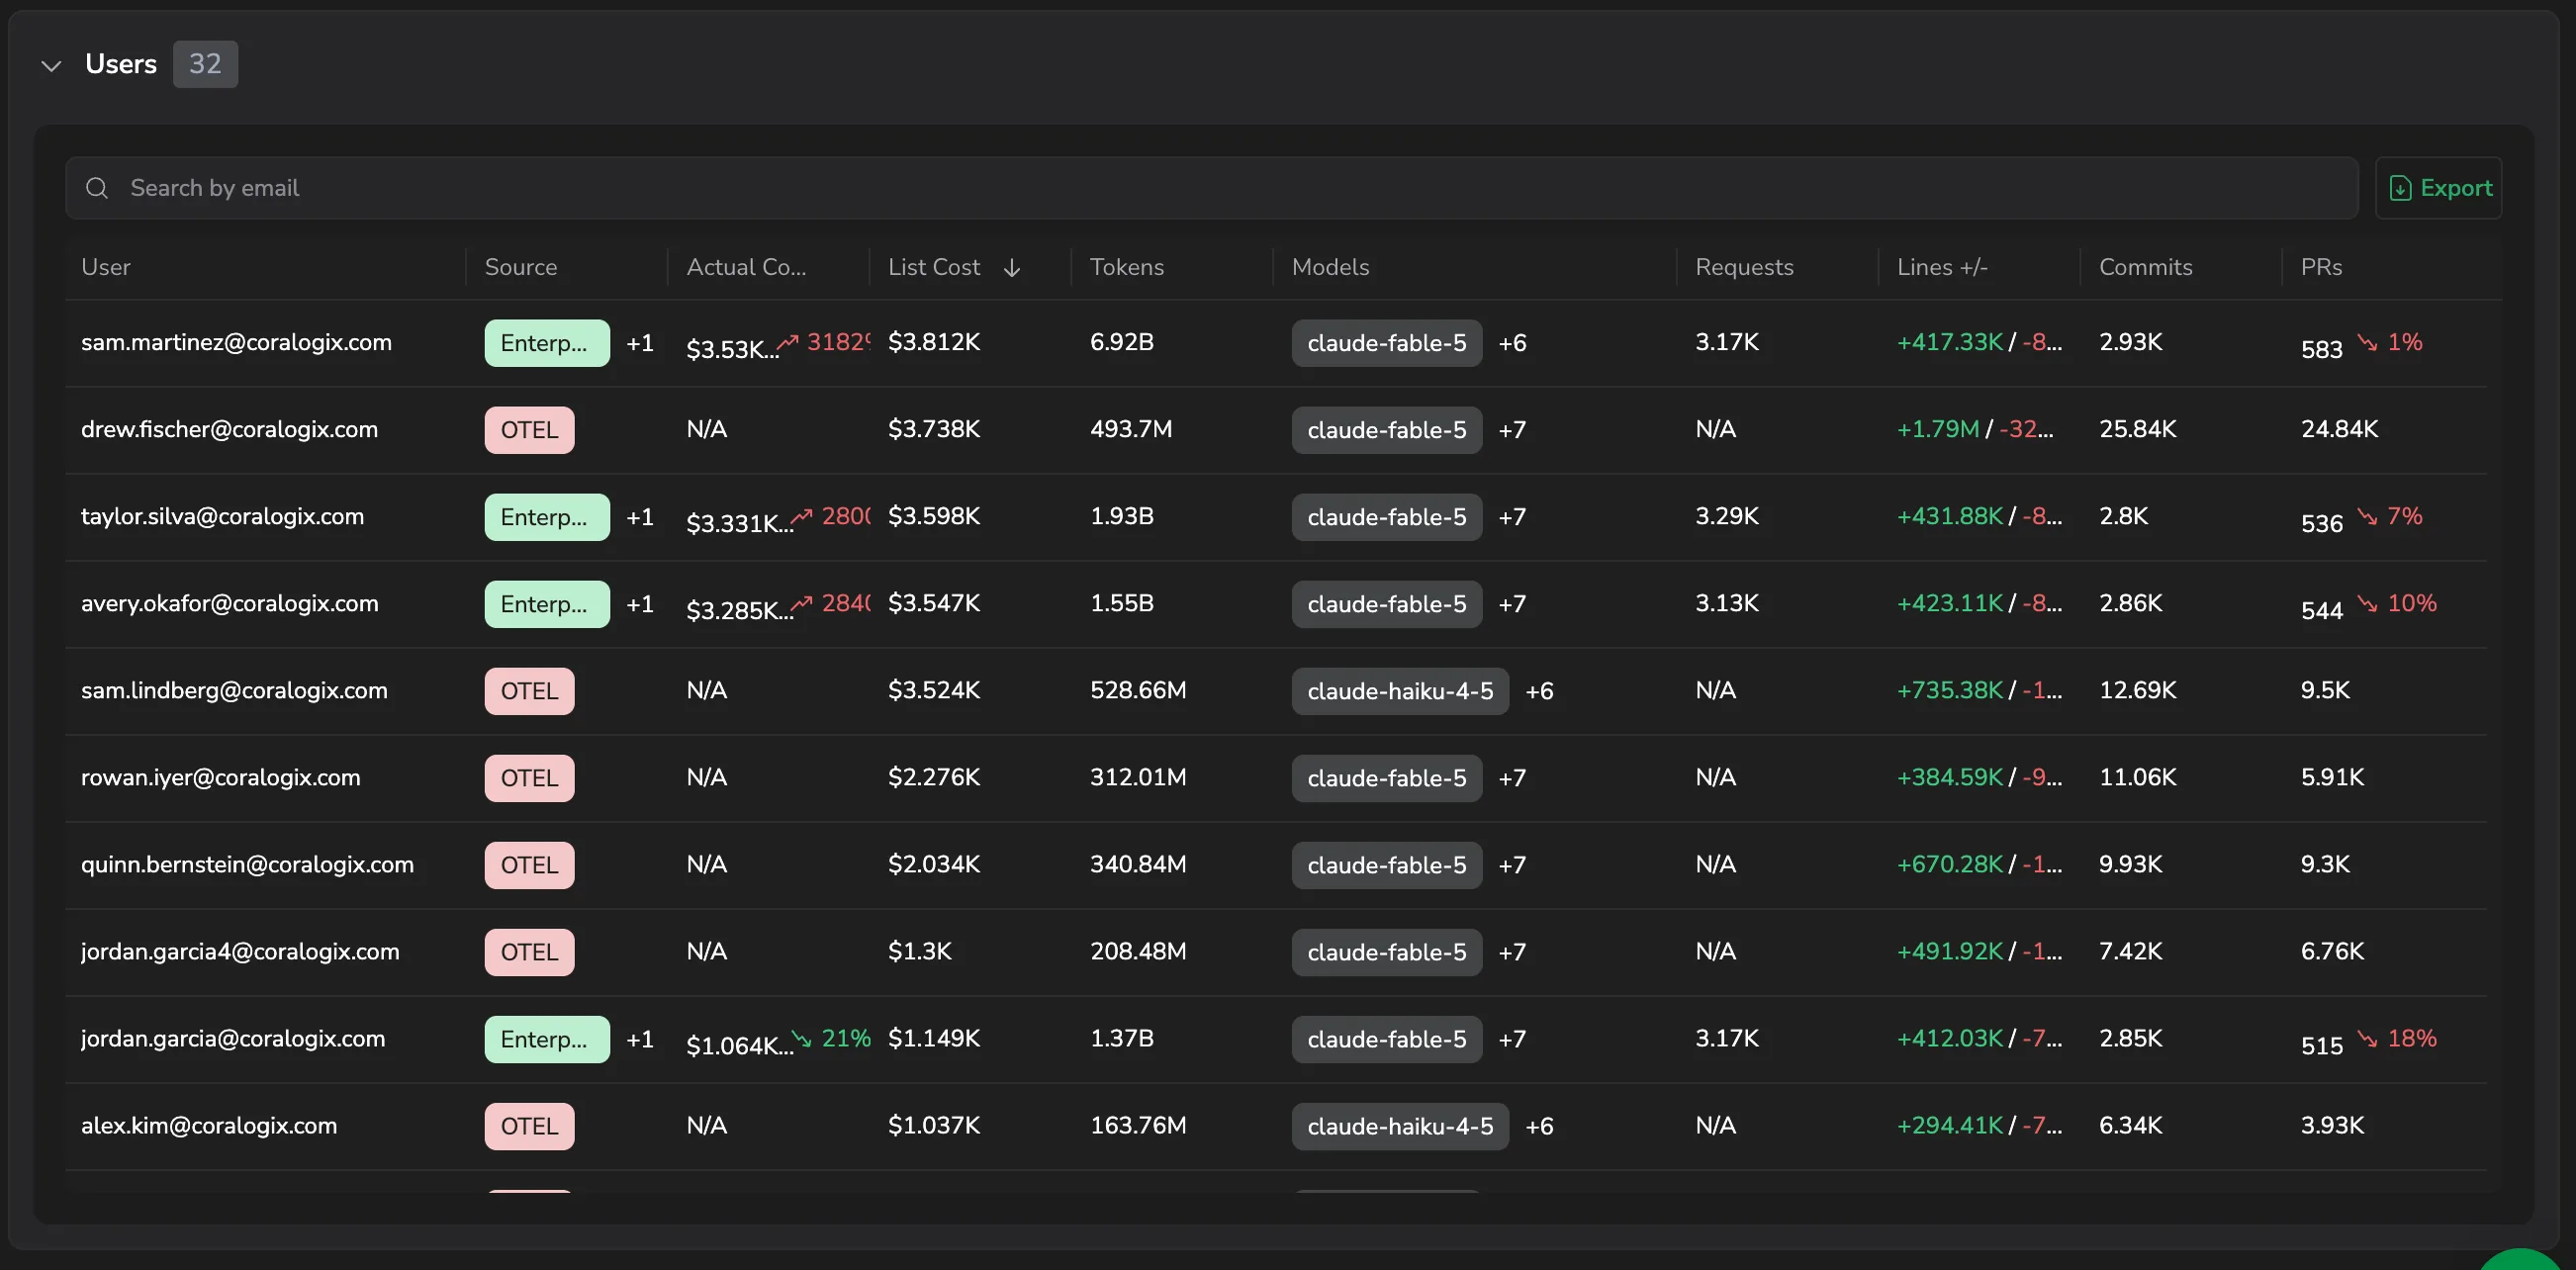Open user quinn.bernstein@coralogix.com

click(247, 864)
